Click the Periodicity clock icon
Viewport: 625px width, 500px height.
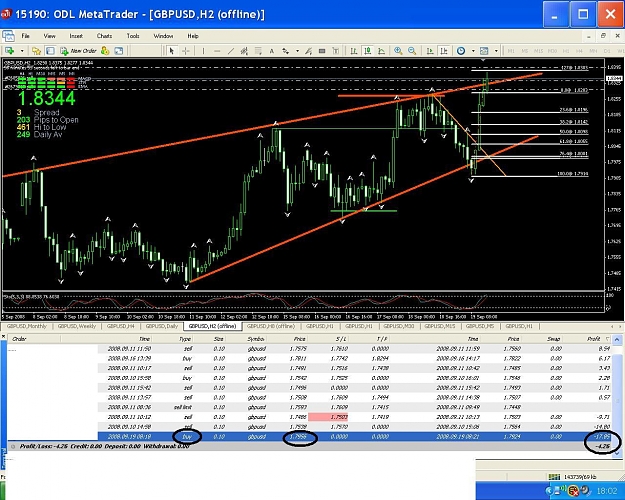tap(461, 51)
